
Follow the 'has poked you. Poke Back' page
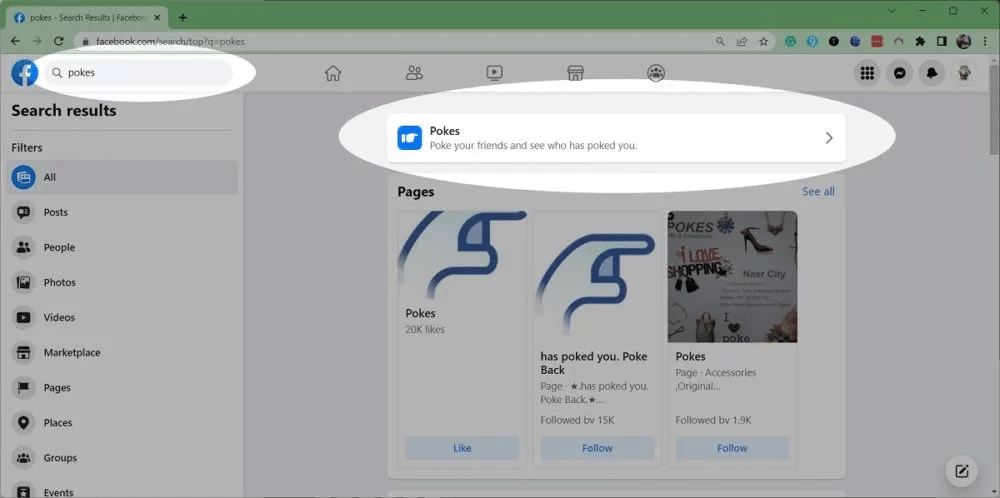click(x=597, y=448)
